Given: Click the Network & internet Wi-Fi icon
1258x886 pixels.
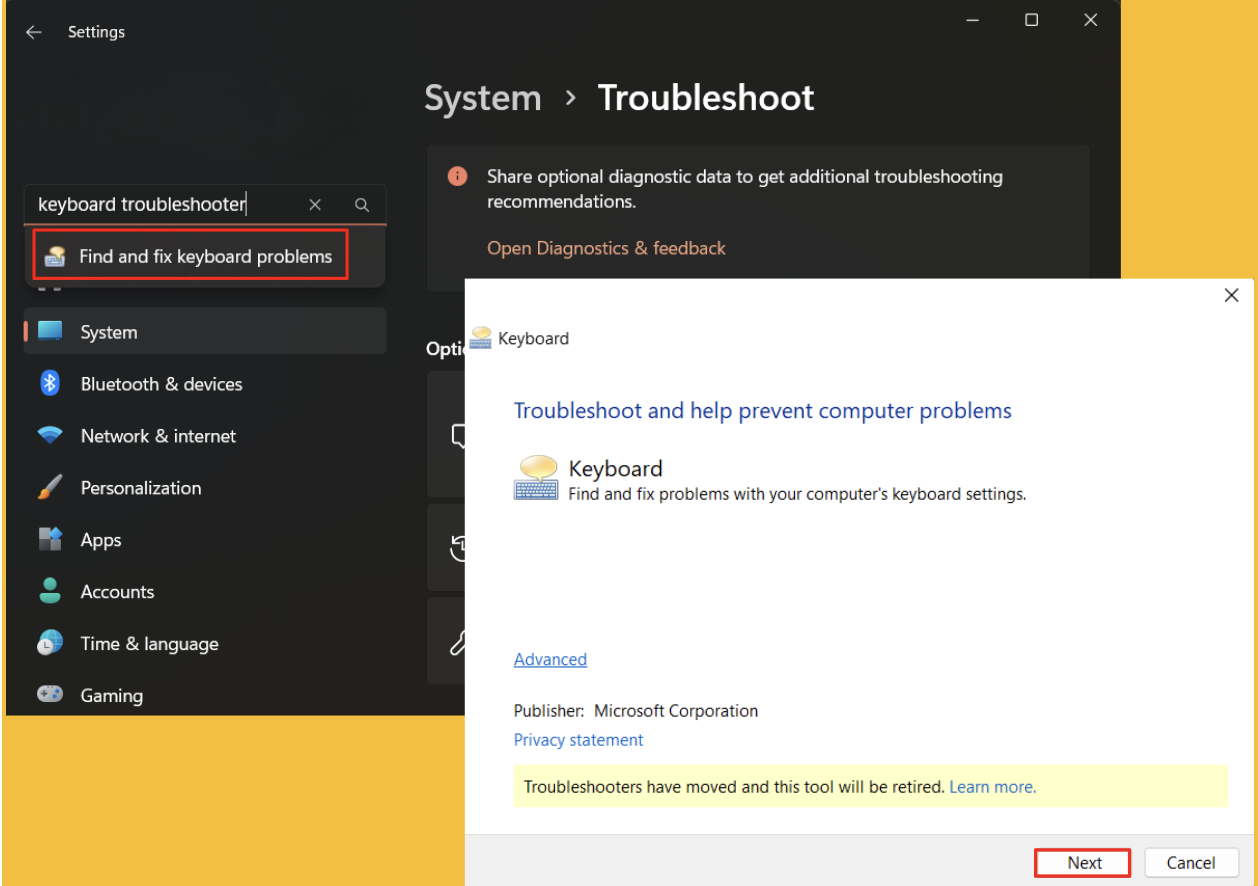Looking at the screenshot, I should (49, 436).
